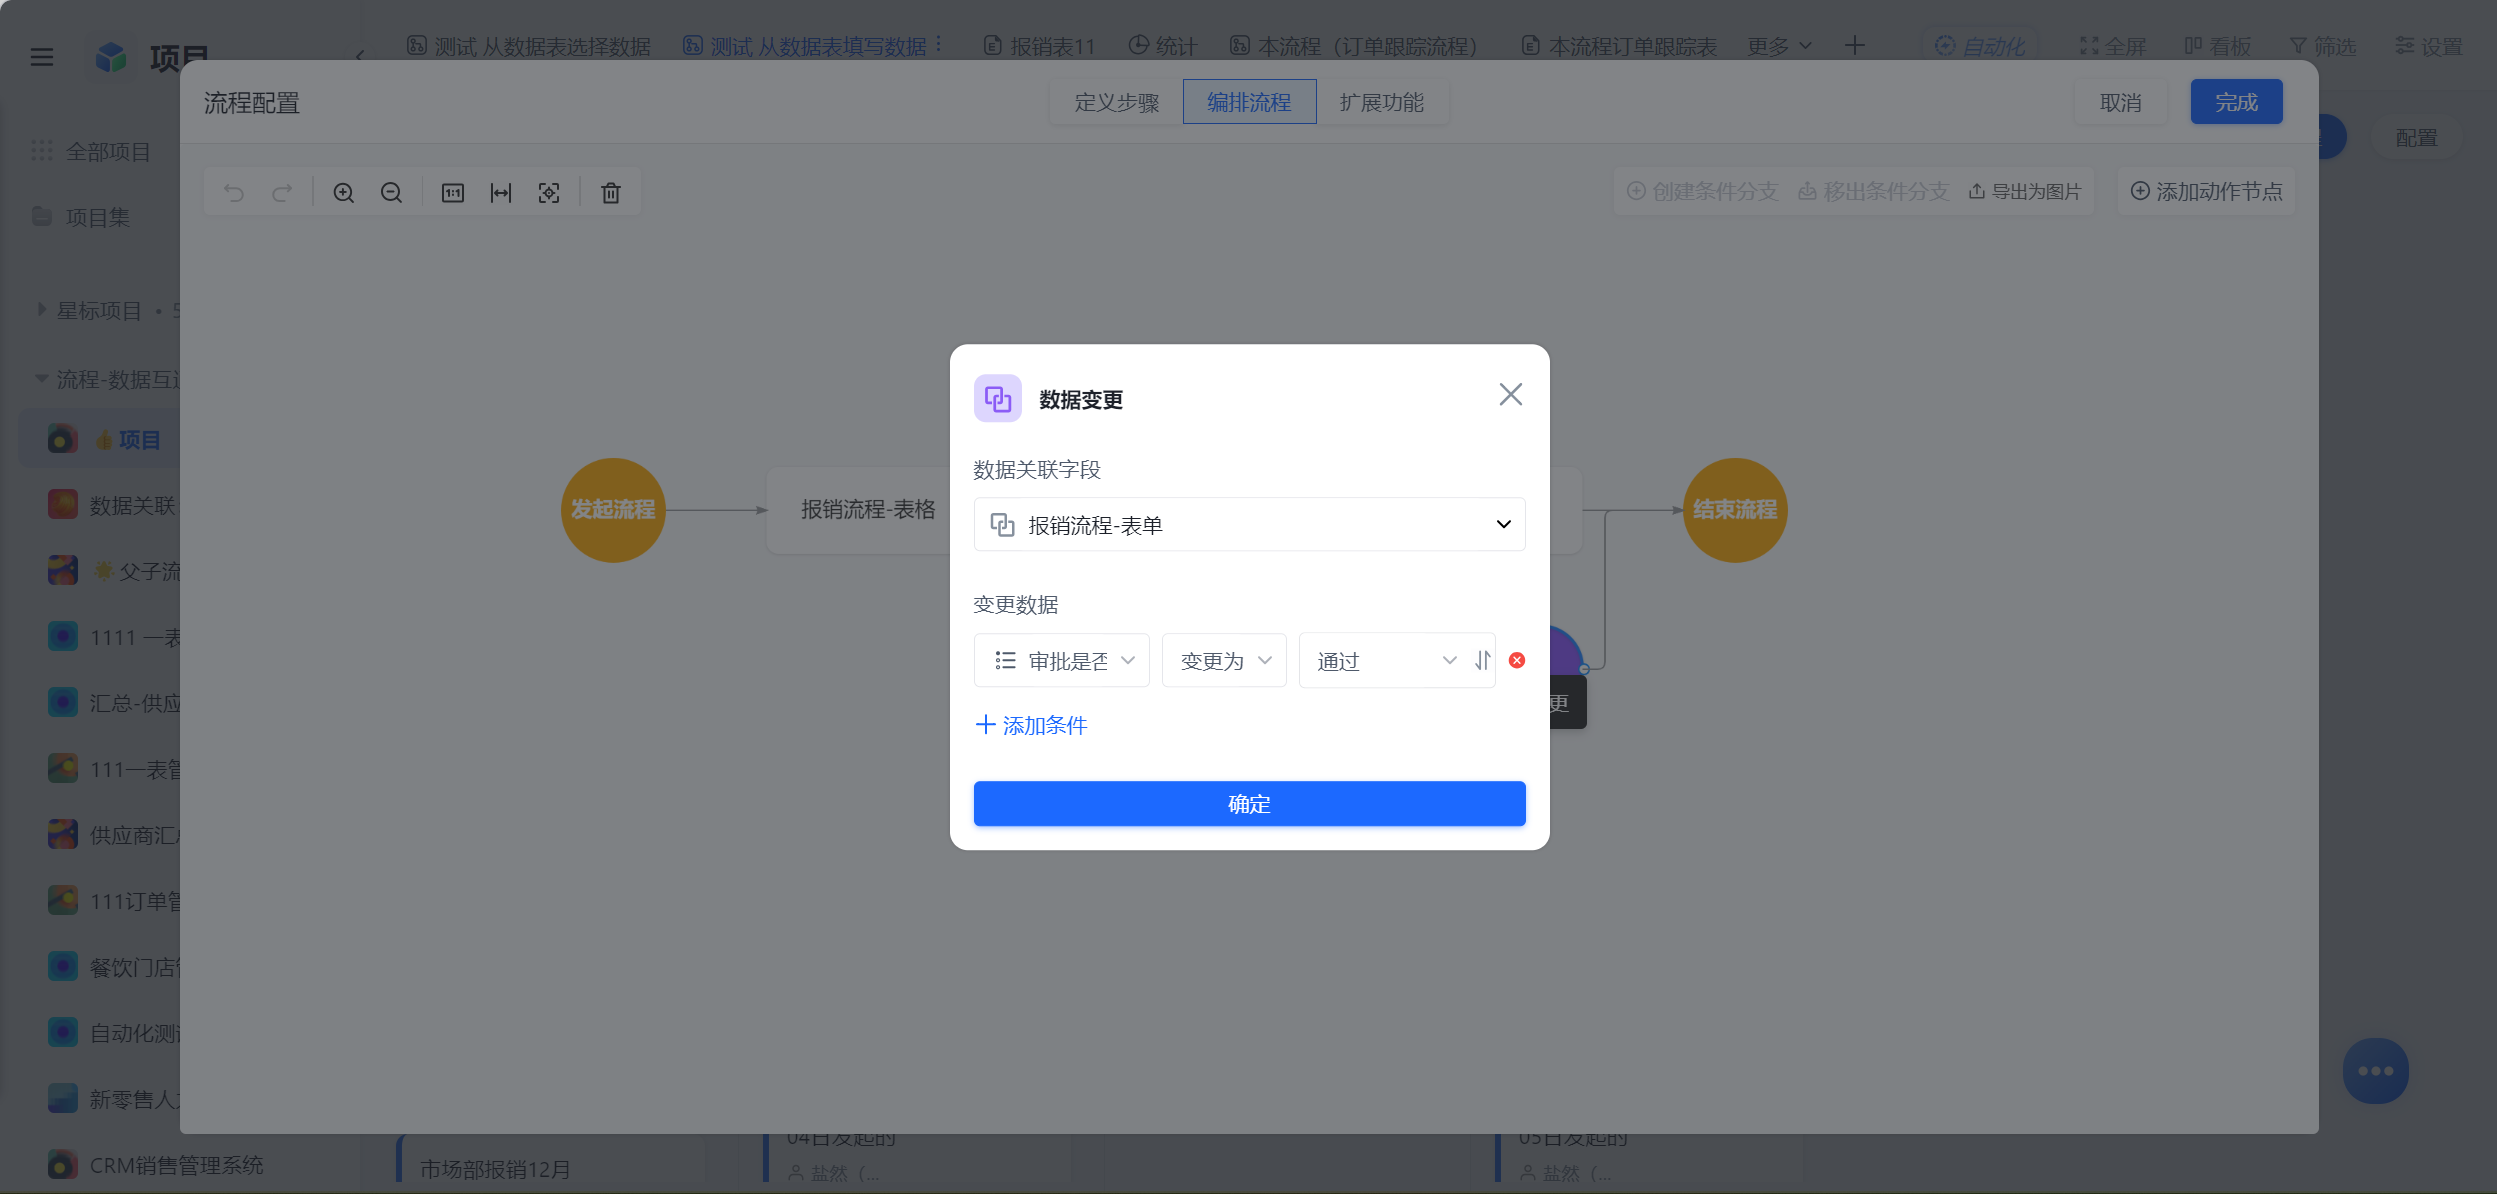The width and height of the screenshot is (2497, 1194).
Task: Switch to 编排流程 tab
Action: (x=1249, y=102)
